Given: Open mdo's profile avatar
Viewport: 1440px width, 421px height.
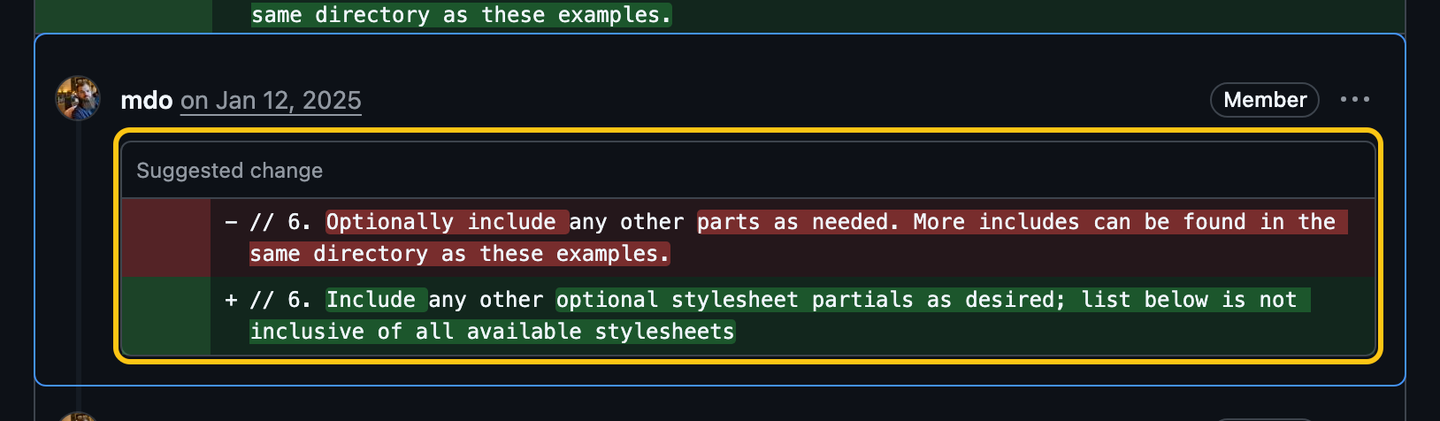Looking at the screenshot, I should coord(78,99).
